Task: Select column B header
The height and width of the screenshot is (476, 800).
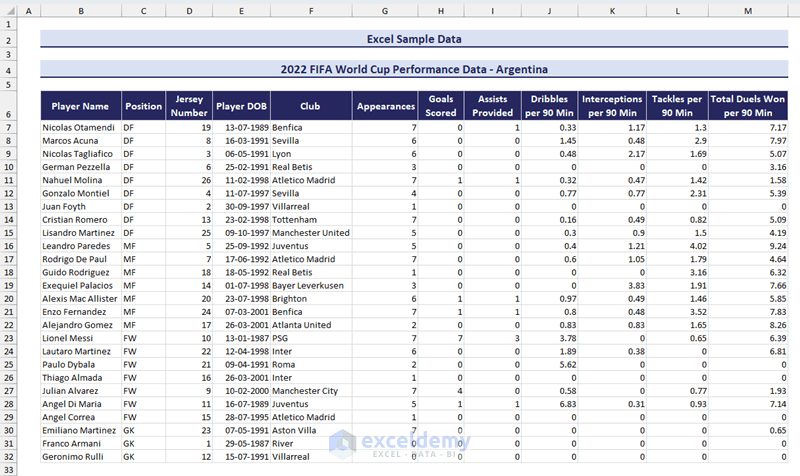Action: (81, 11)
